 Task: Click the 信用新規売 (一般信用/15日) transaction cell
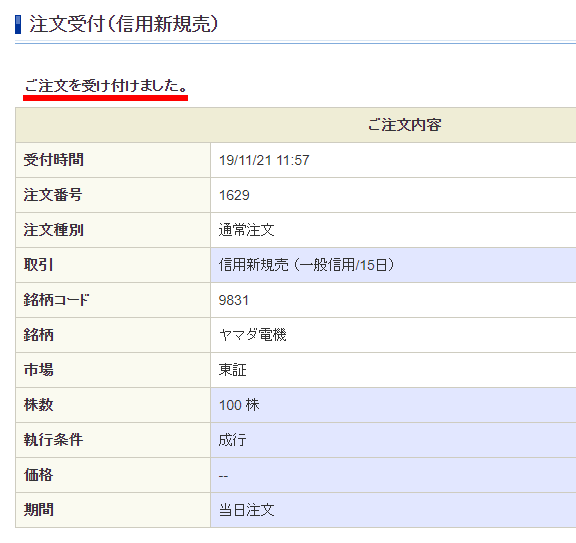click(x=393, y=265)
